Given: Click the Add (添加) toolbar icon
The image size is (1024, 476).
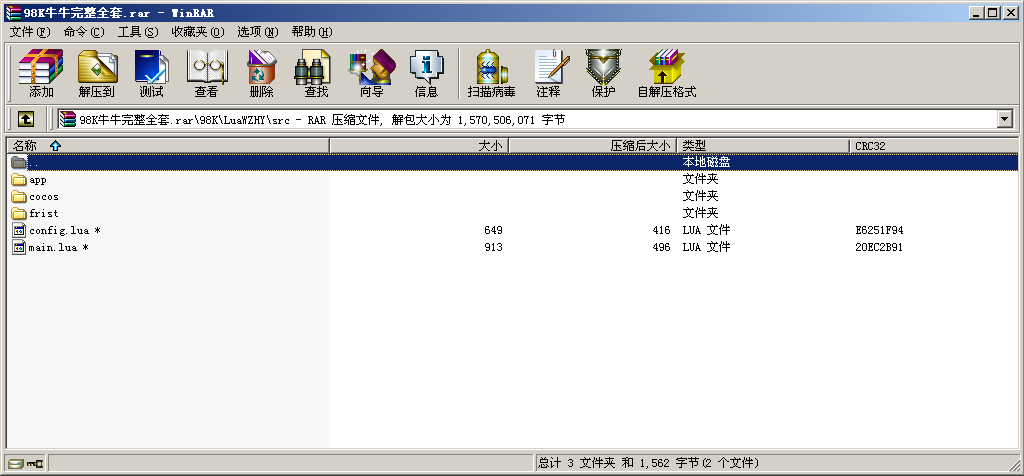Looking at the screenshot, I should click(41, 73).
